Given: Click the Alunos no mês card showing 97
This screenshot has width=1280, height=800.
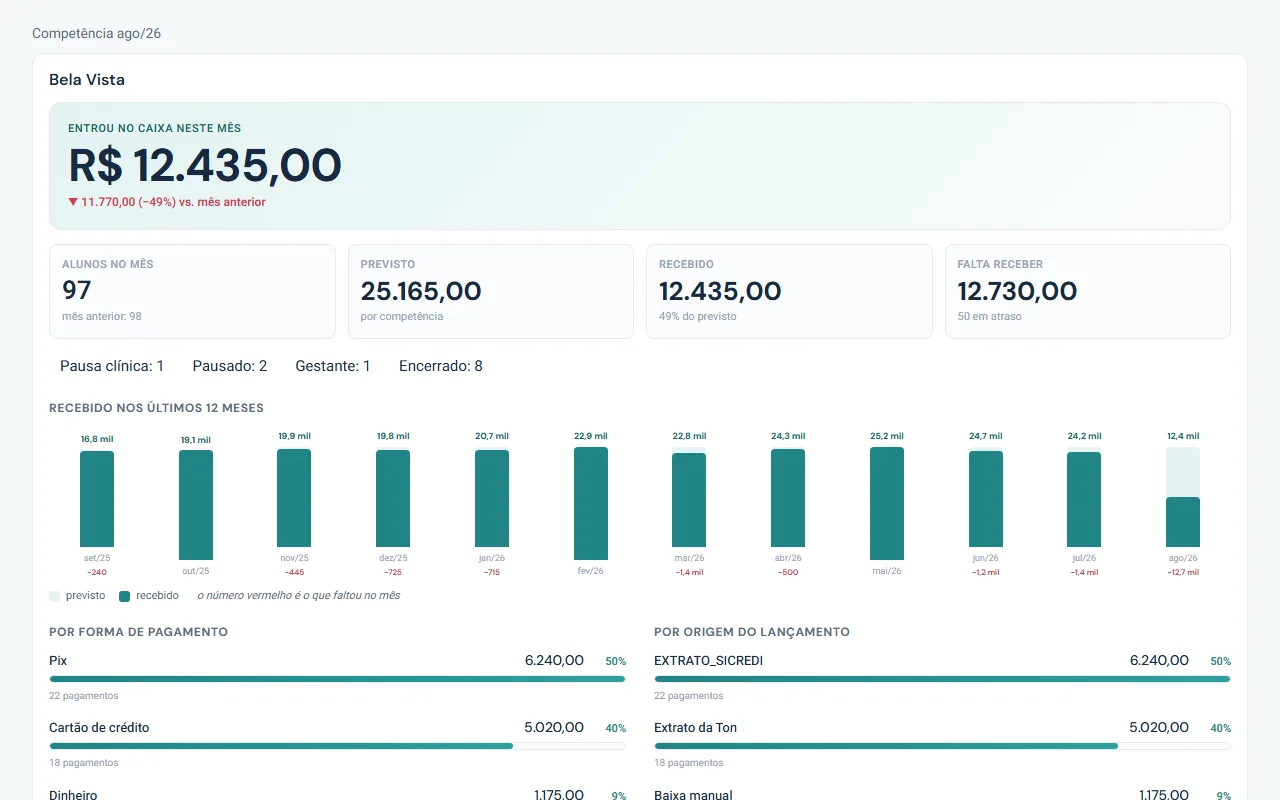Looking at the screenshot, I should (x=192, y=291).
